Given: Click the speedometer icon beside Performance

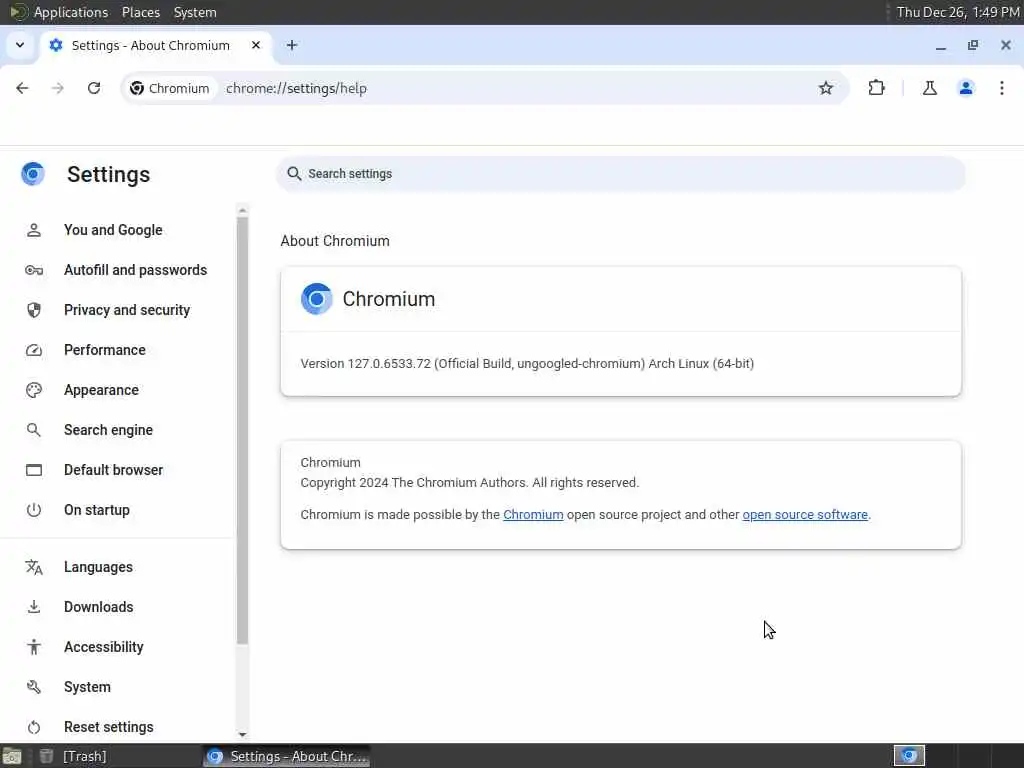Looking at the screenshot, I should pos(33,351).
